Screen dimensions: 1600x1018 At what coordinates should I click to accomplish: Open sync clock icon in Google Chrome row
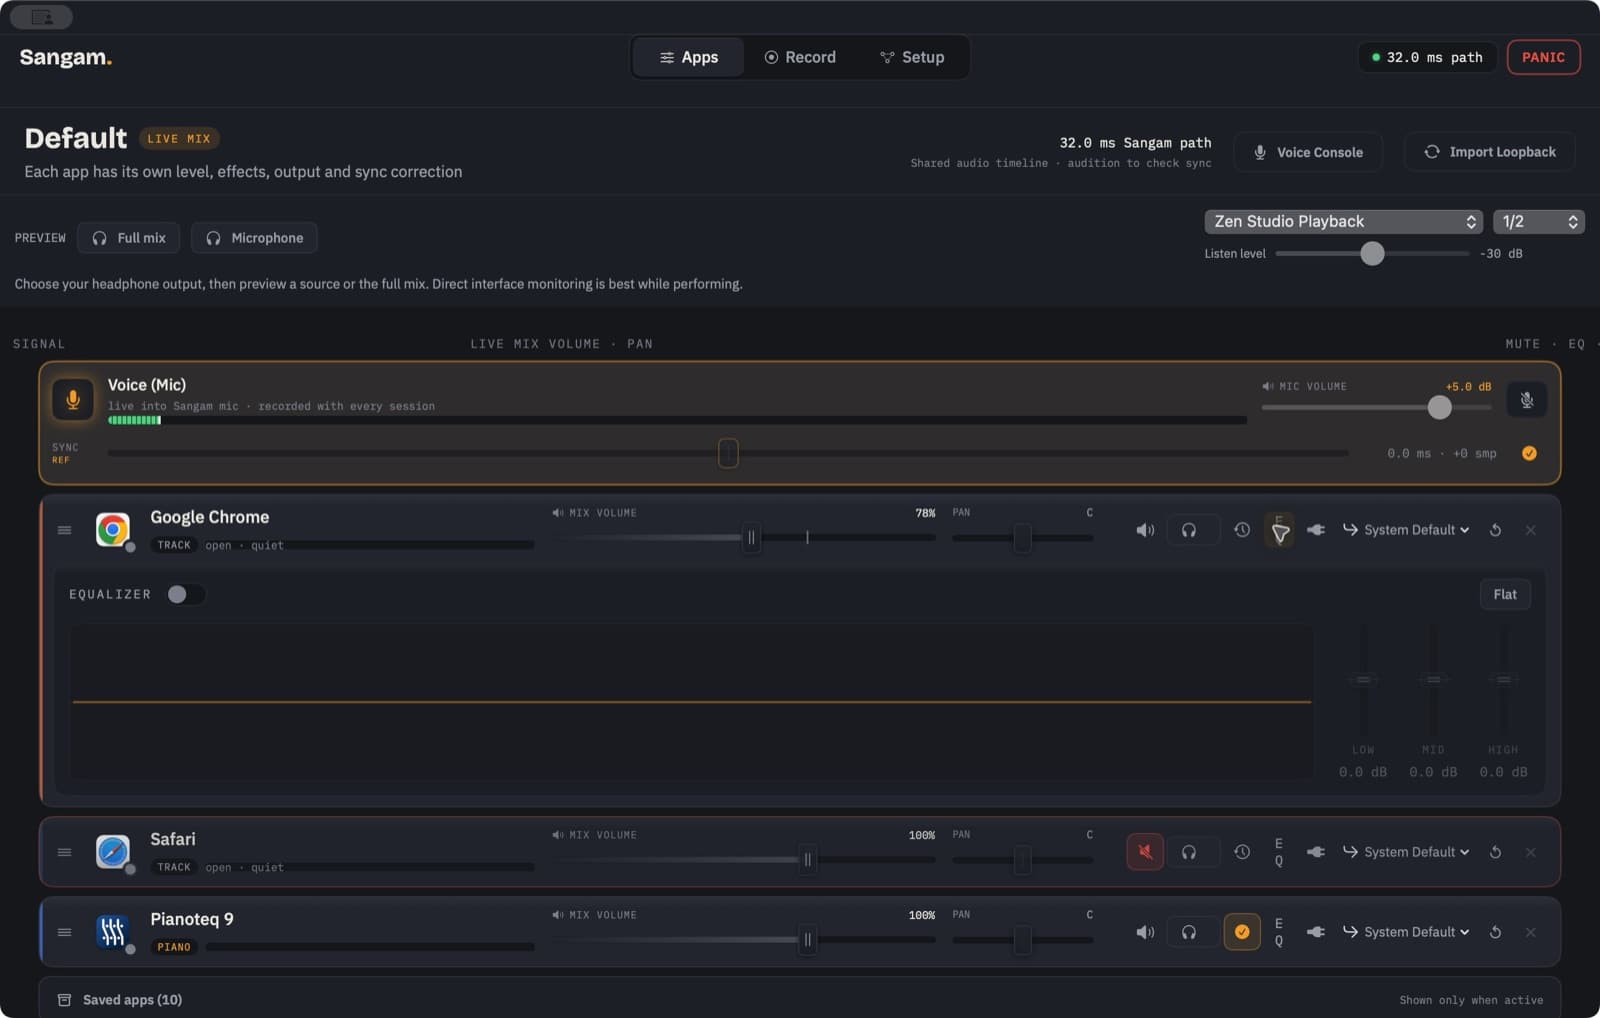pyautogui.click(x=1242, y=530)
